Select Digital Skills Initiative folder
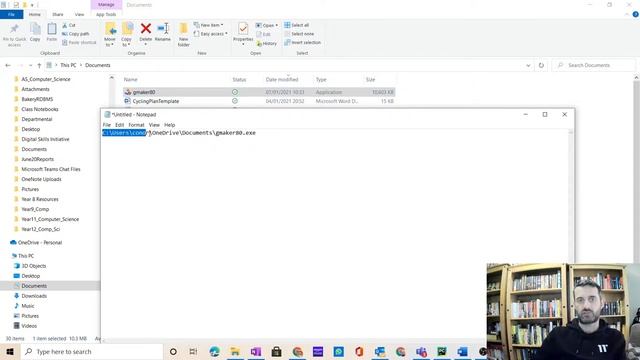Screen dimensions: 640x360 [x=45, y=139]
